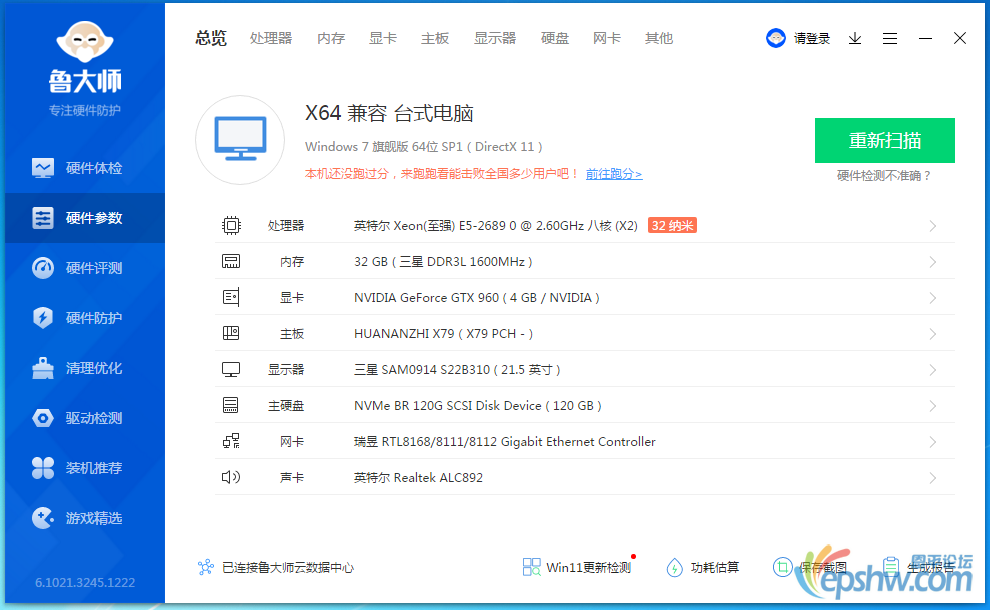Screen dimensions: 990x610
Task: Open Win11更新检测 tool
Action: pos(576,567)
